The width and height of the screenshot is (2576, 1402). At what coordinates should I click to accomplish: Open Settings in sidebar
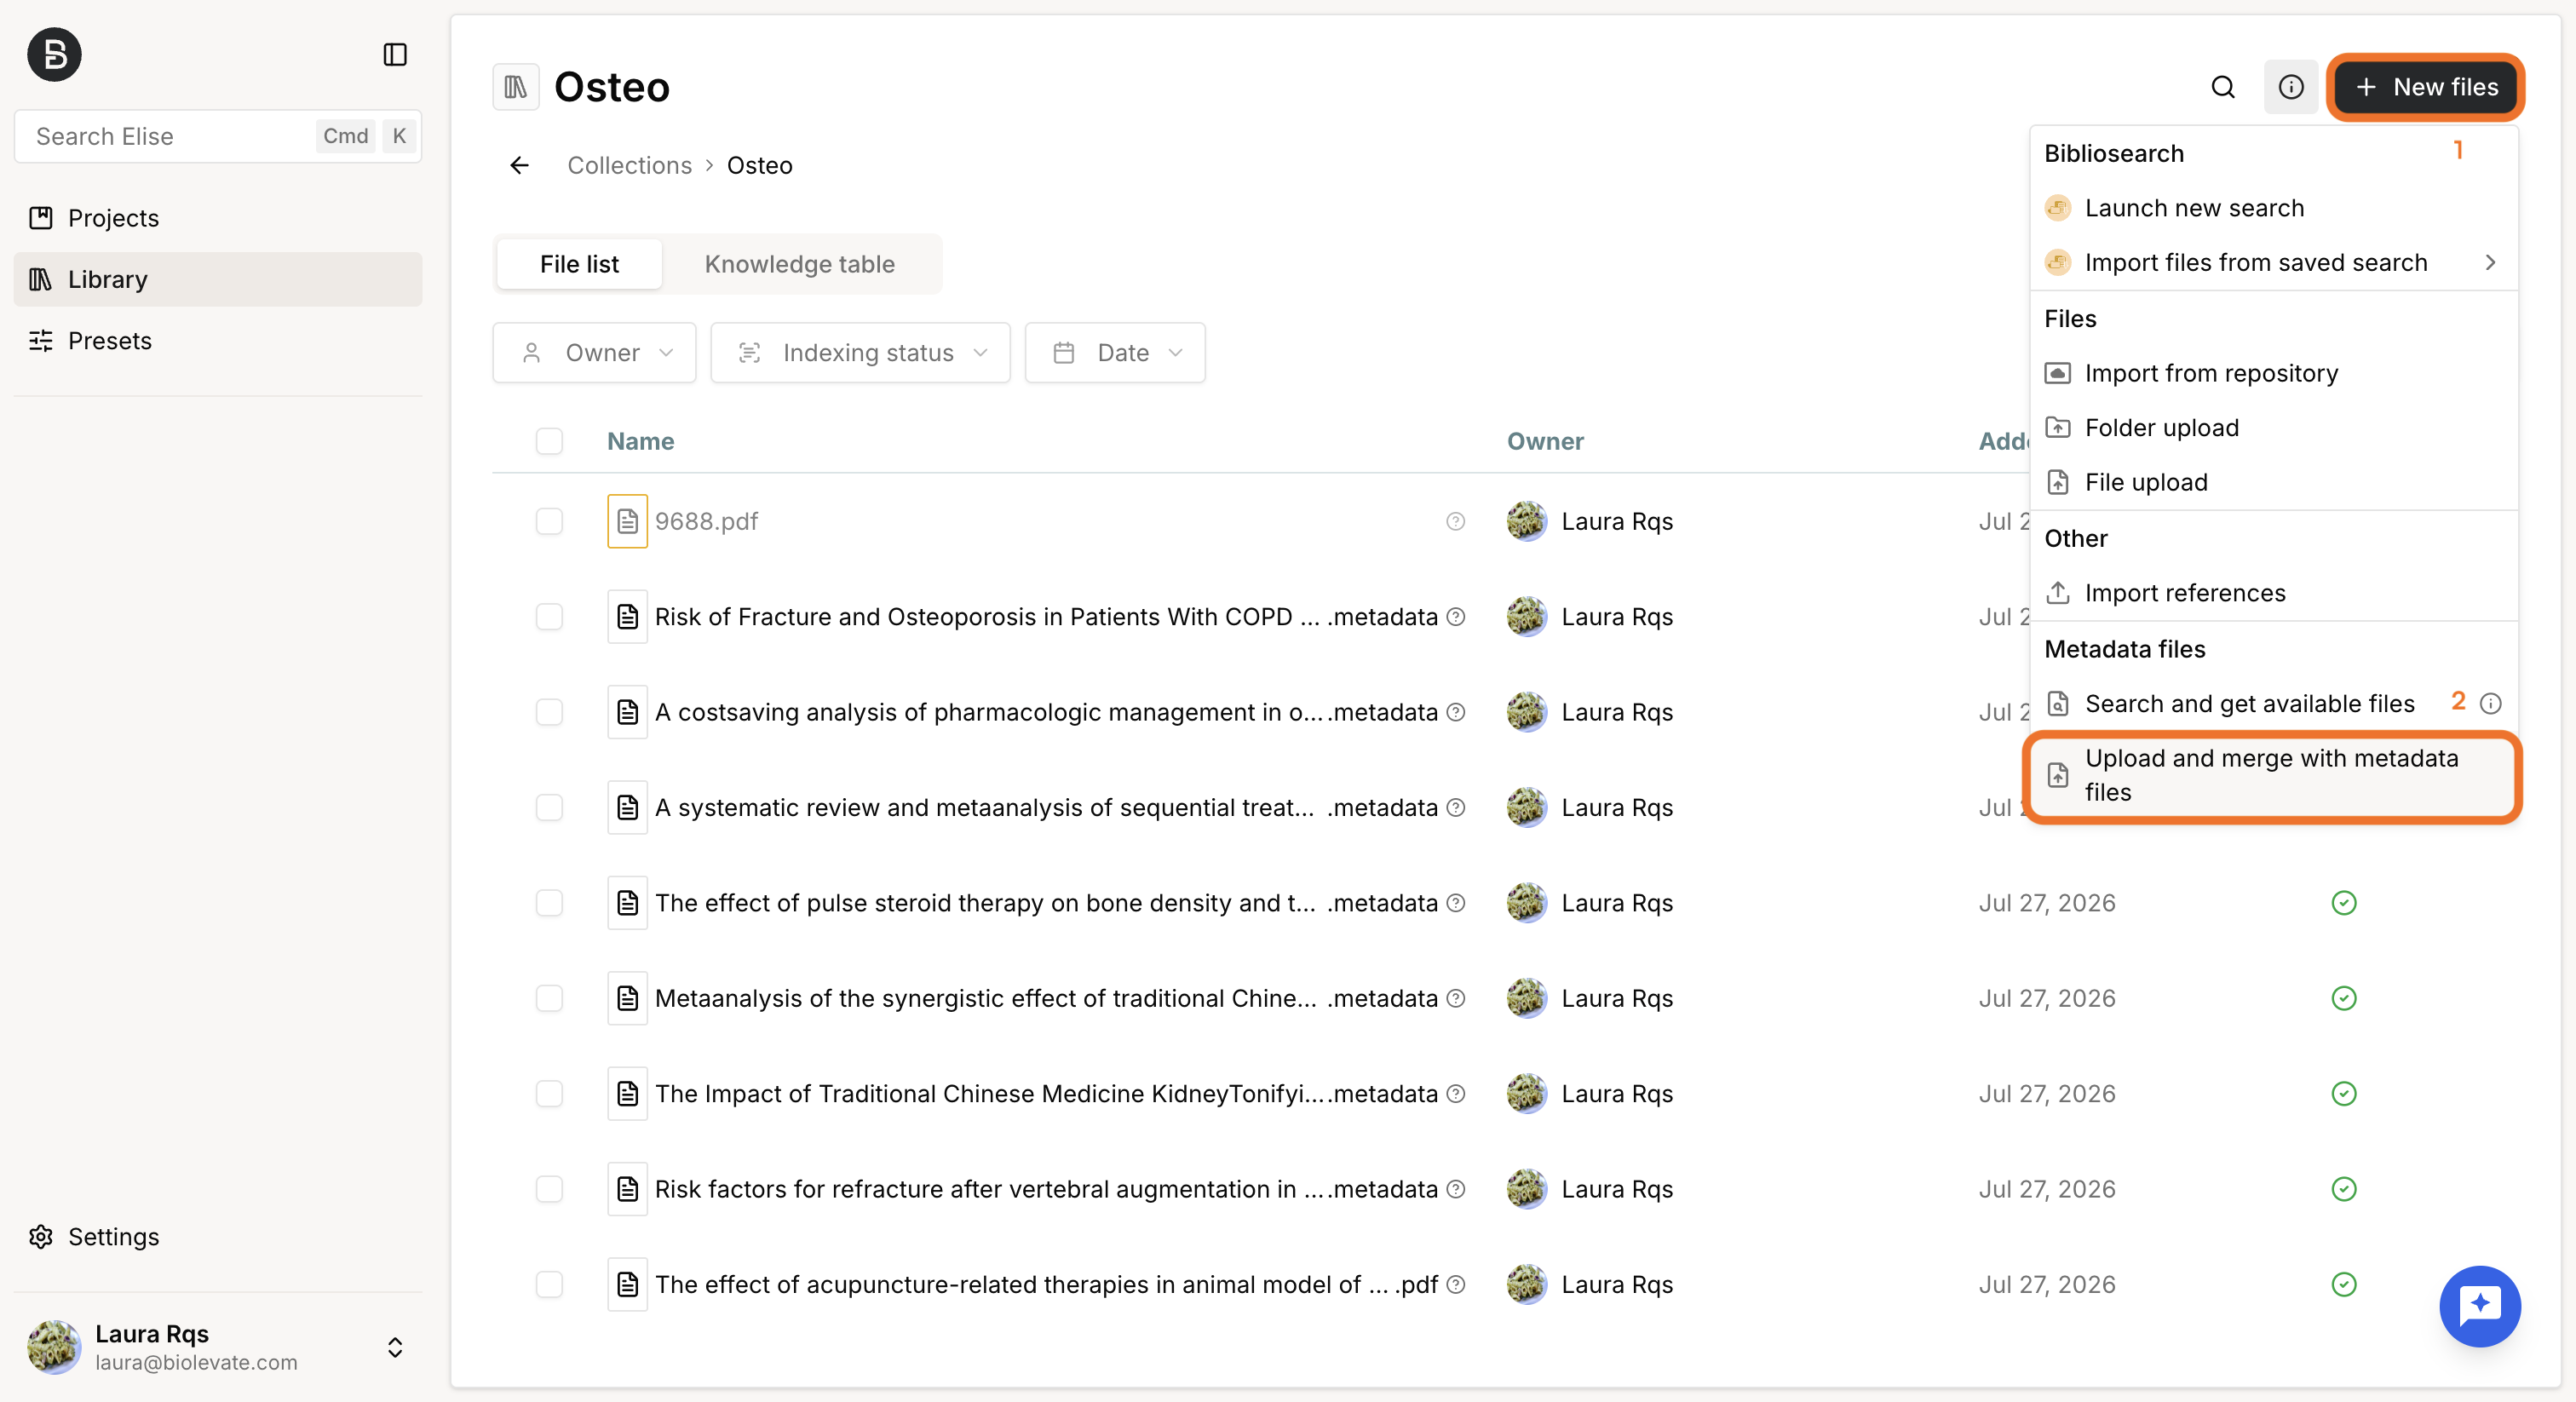218,1237
